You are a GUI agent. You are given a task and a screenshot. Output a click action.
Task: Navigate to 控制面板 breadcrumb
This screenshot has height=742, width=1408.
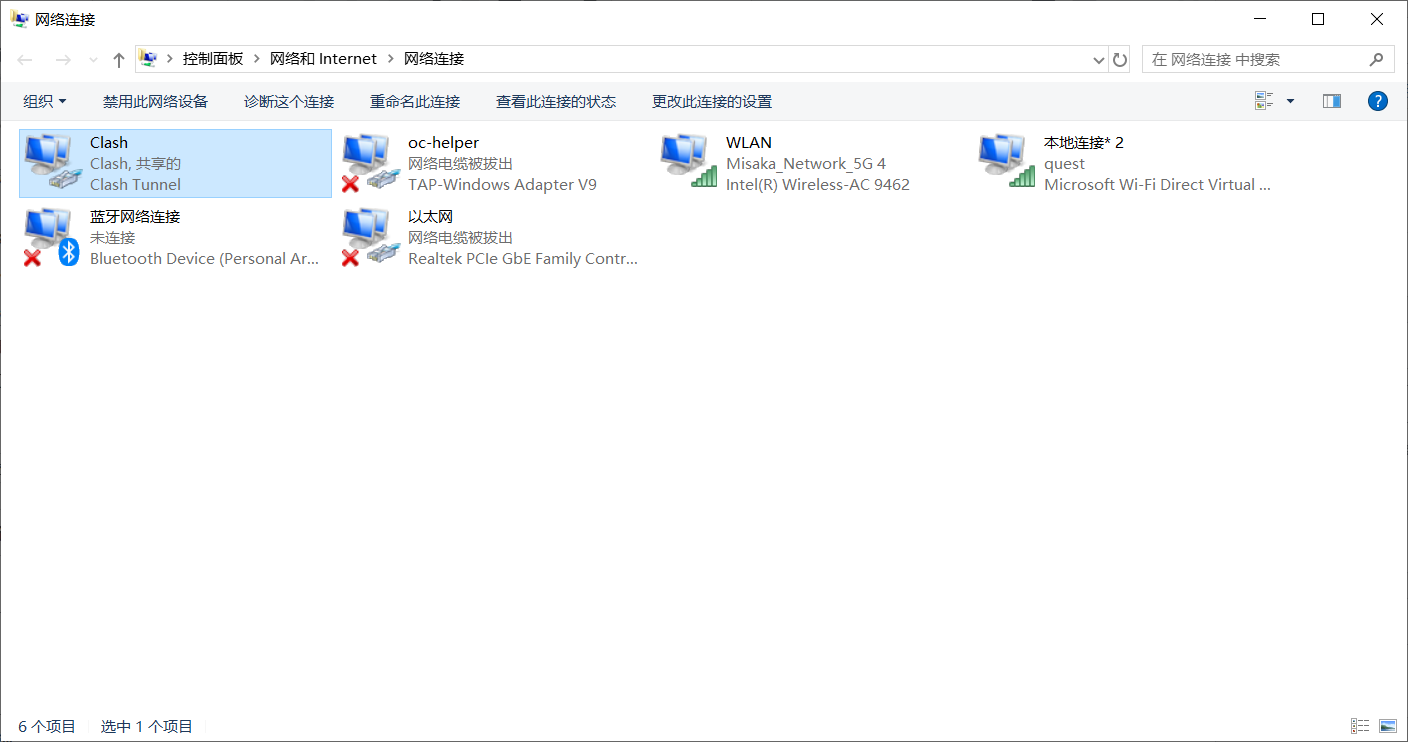(213, 59)
